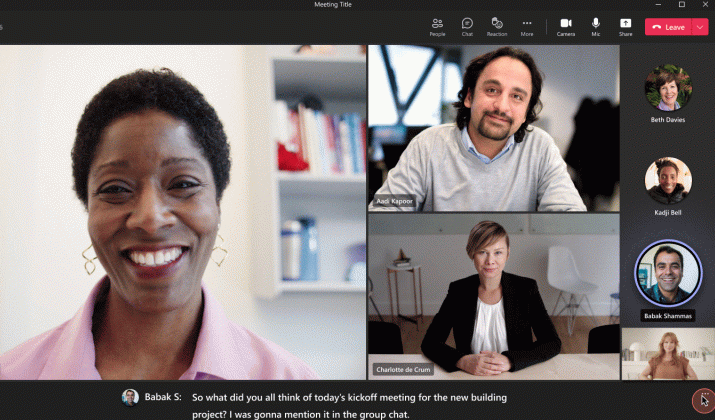Maximize the meeting window
Viewport: 715px width, 420px height.
(682, 5)
